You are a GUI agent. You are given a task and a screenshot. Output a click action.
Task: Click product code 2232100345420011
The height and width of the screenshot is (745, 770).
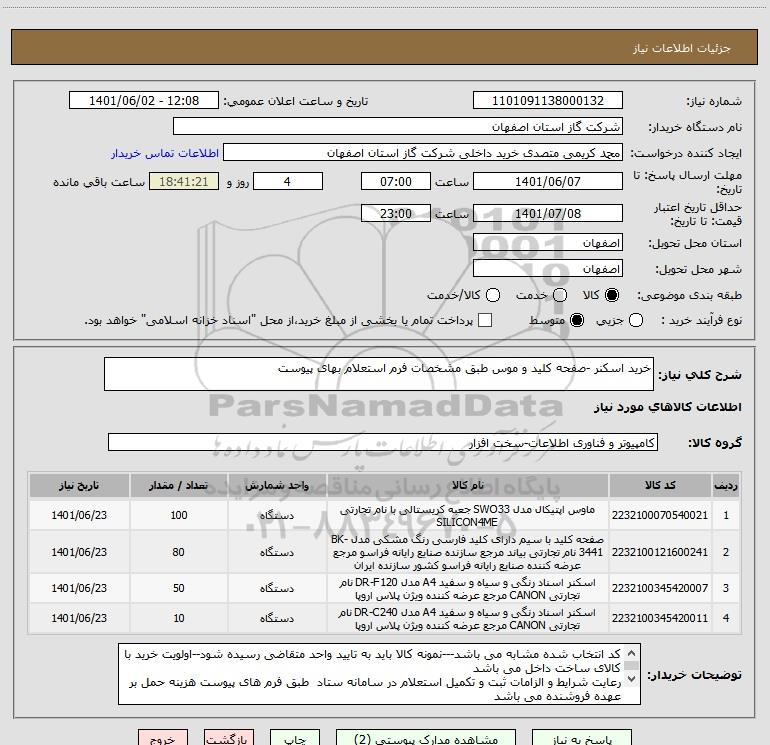coord(660,618)
